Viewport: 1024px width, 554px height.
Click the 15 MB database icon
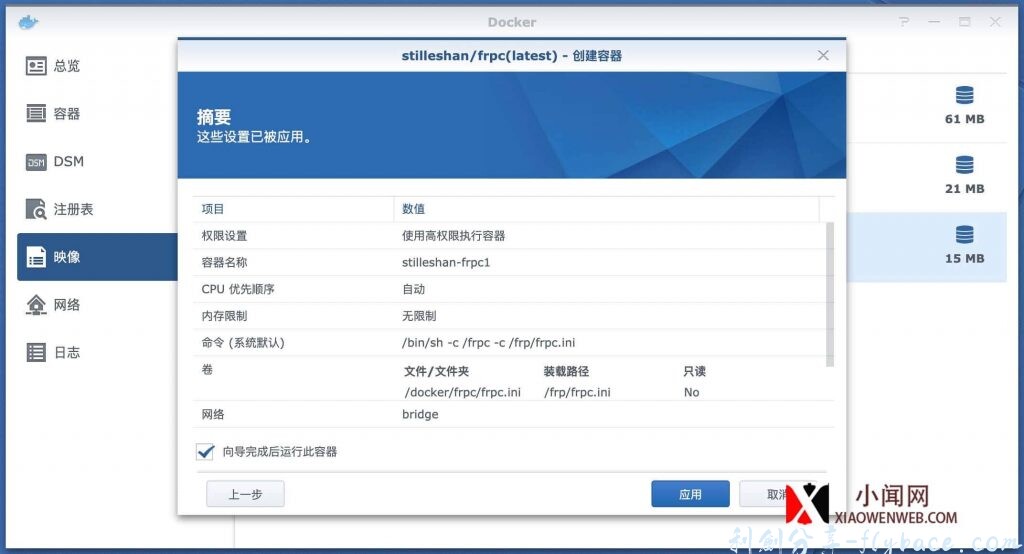click(x=965, y=235)
